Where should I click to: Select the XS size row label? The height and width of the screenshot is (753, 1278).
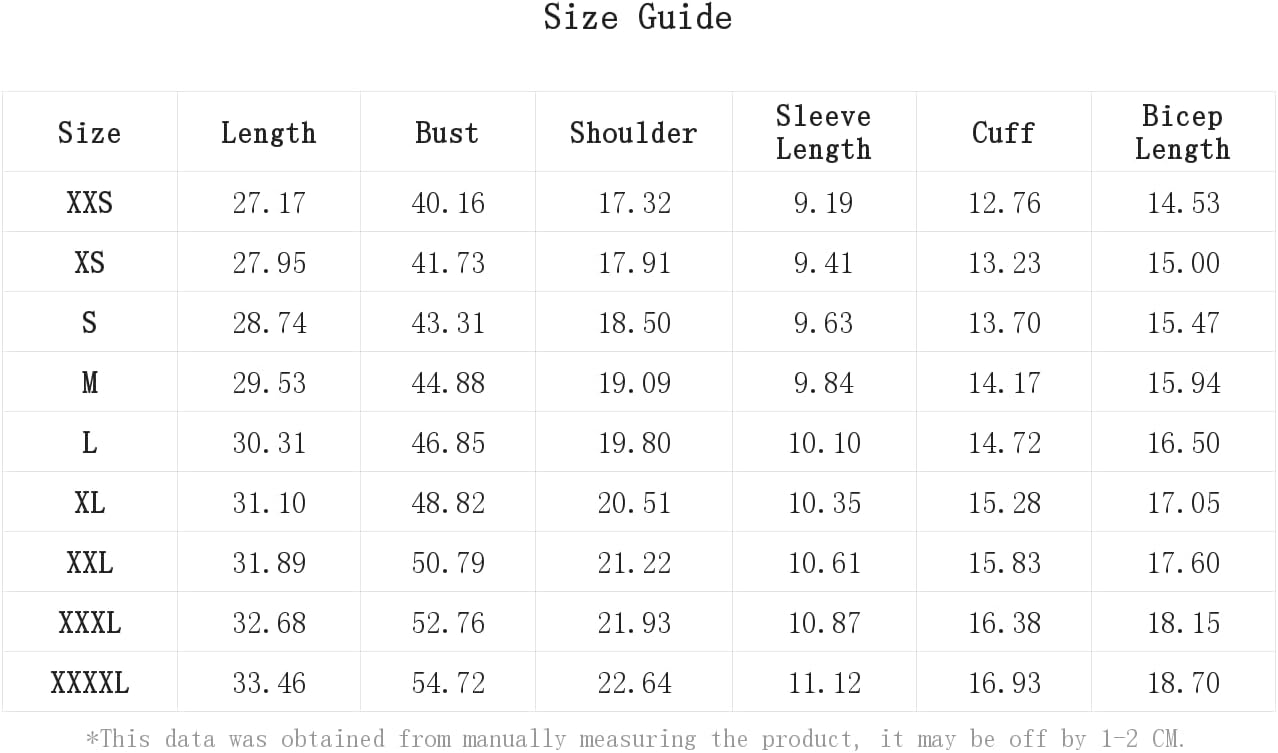89,263
